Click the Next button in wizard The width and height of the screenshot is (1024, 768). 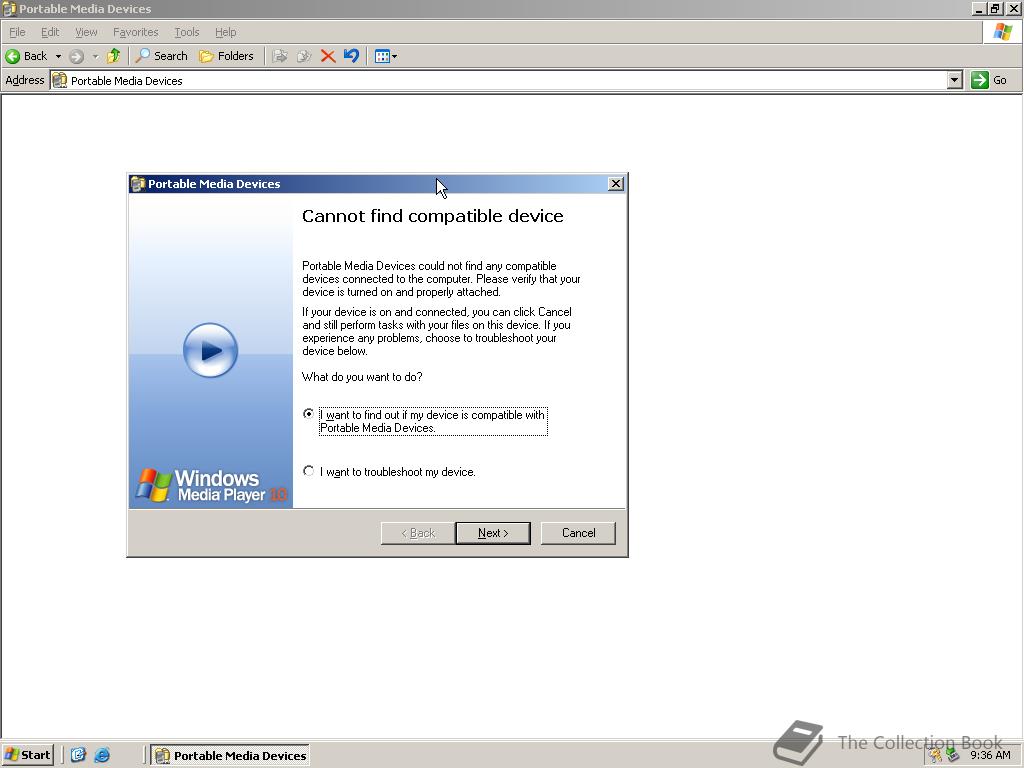coord(493,533)
